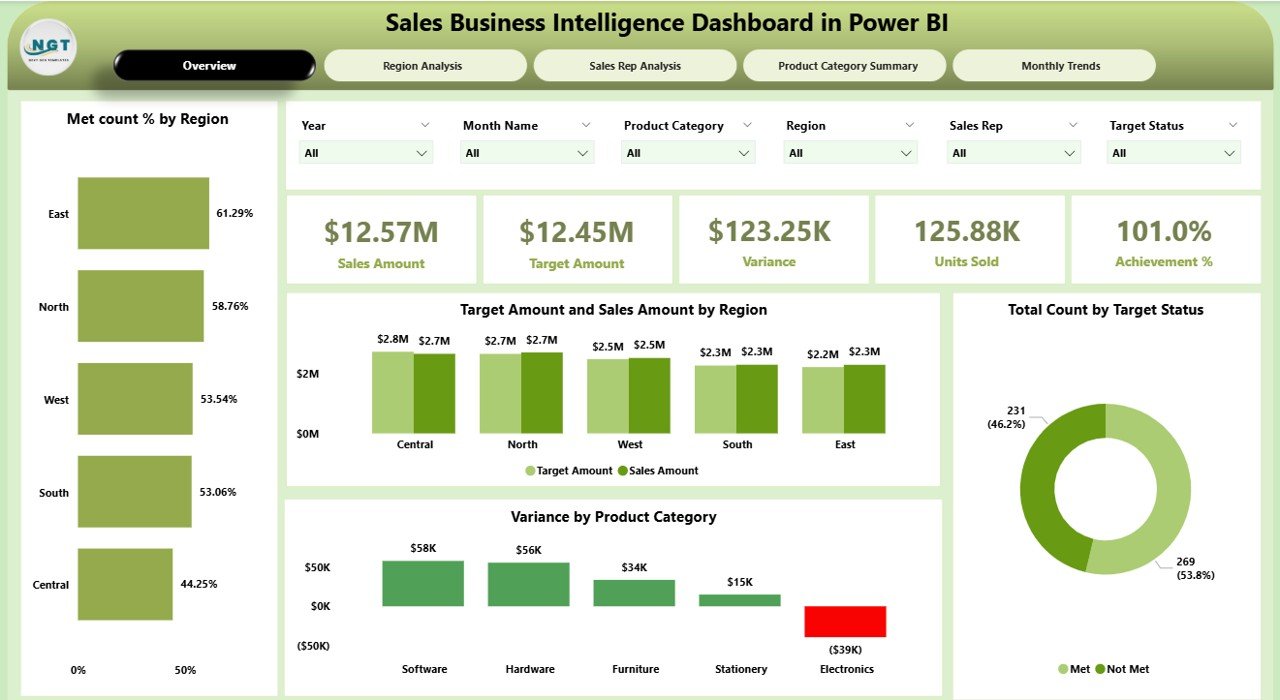Click Central Sales Amount bar
The height and width of the screenshot is (700, 1280).
pos(435,394)
